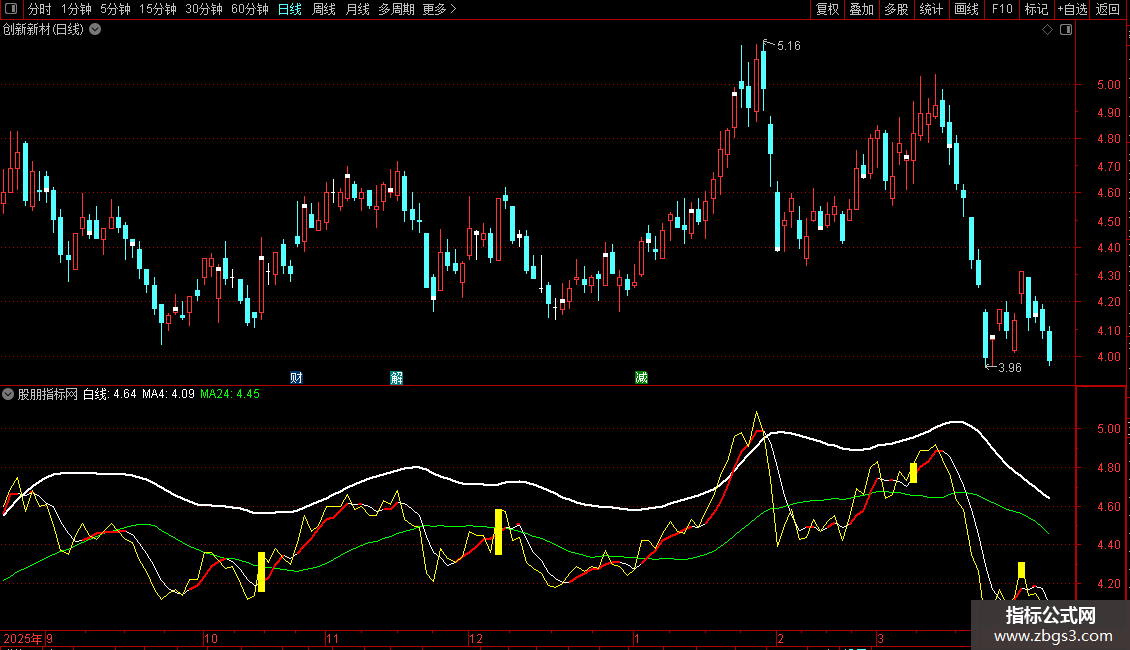This screenshot has width=1130, height=650.
Task: Click the diamond icon above the price axis
Action: pyautogui.click(x=1047, y=30)
